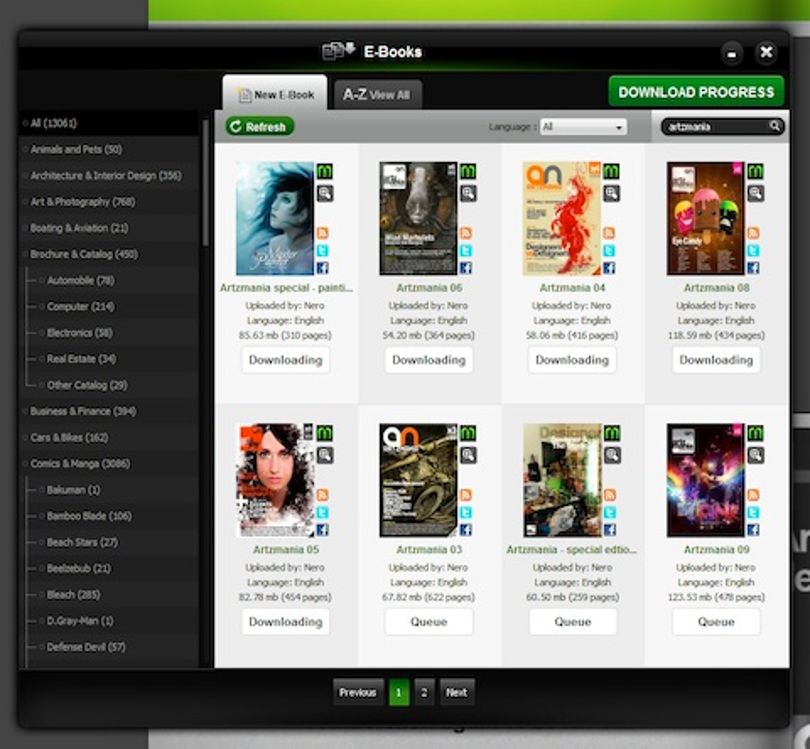The width and height of the screenshot is (810, 749).
Task: Open the Download Progress panel
Action: [x=696, y=92]
